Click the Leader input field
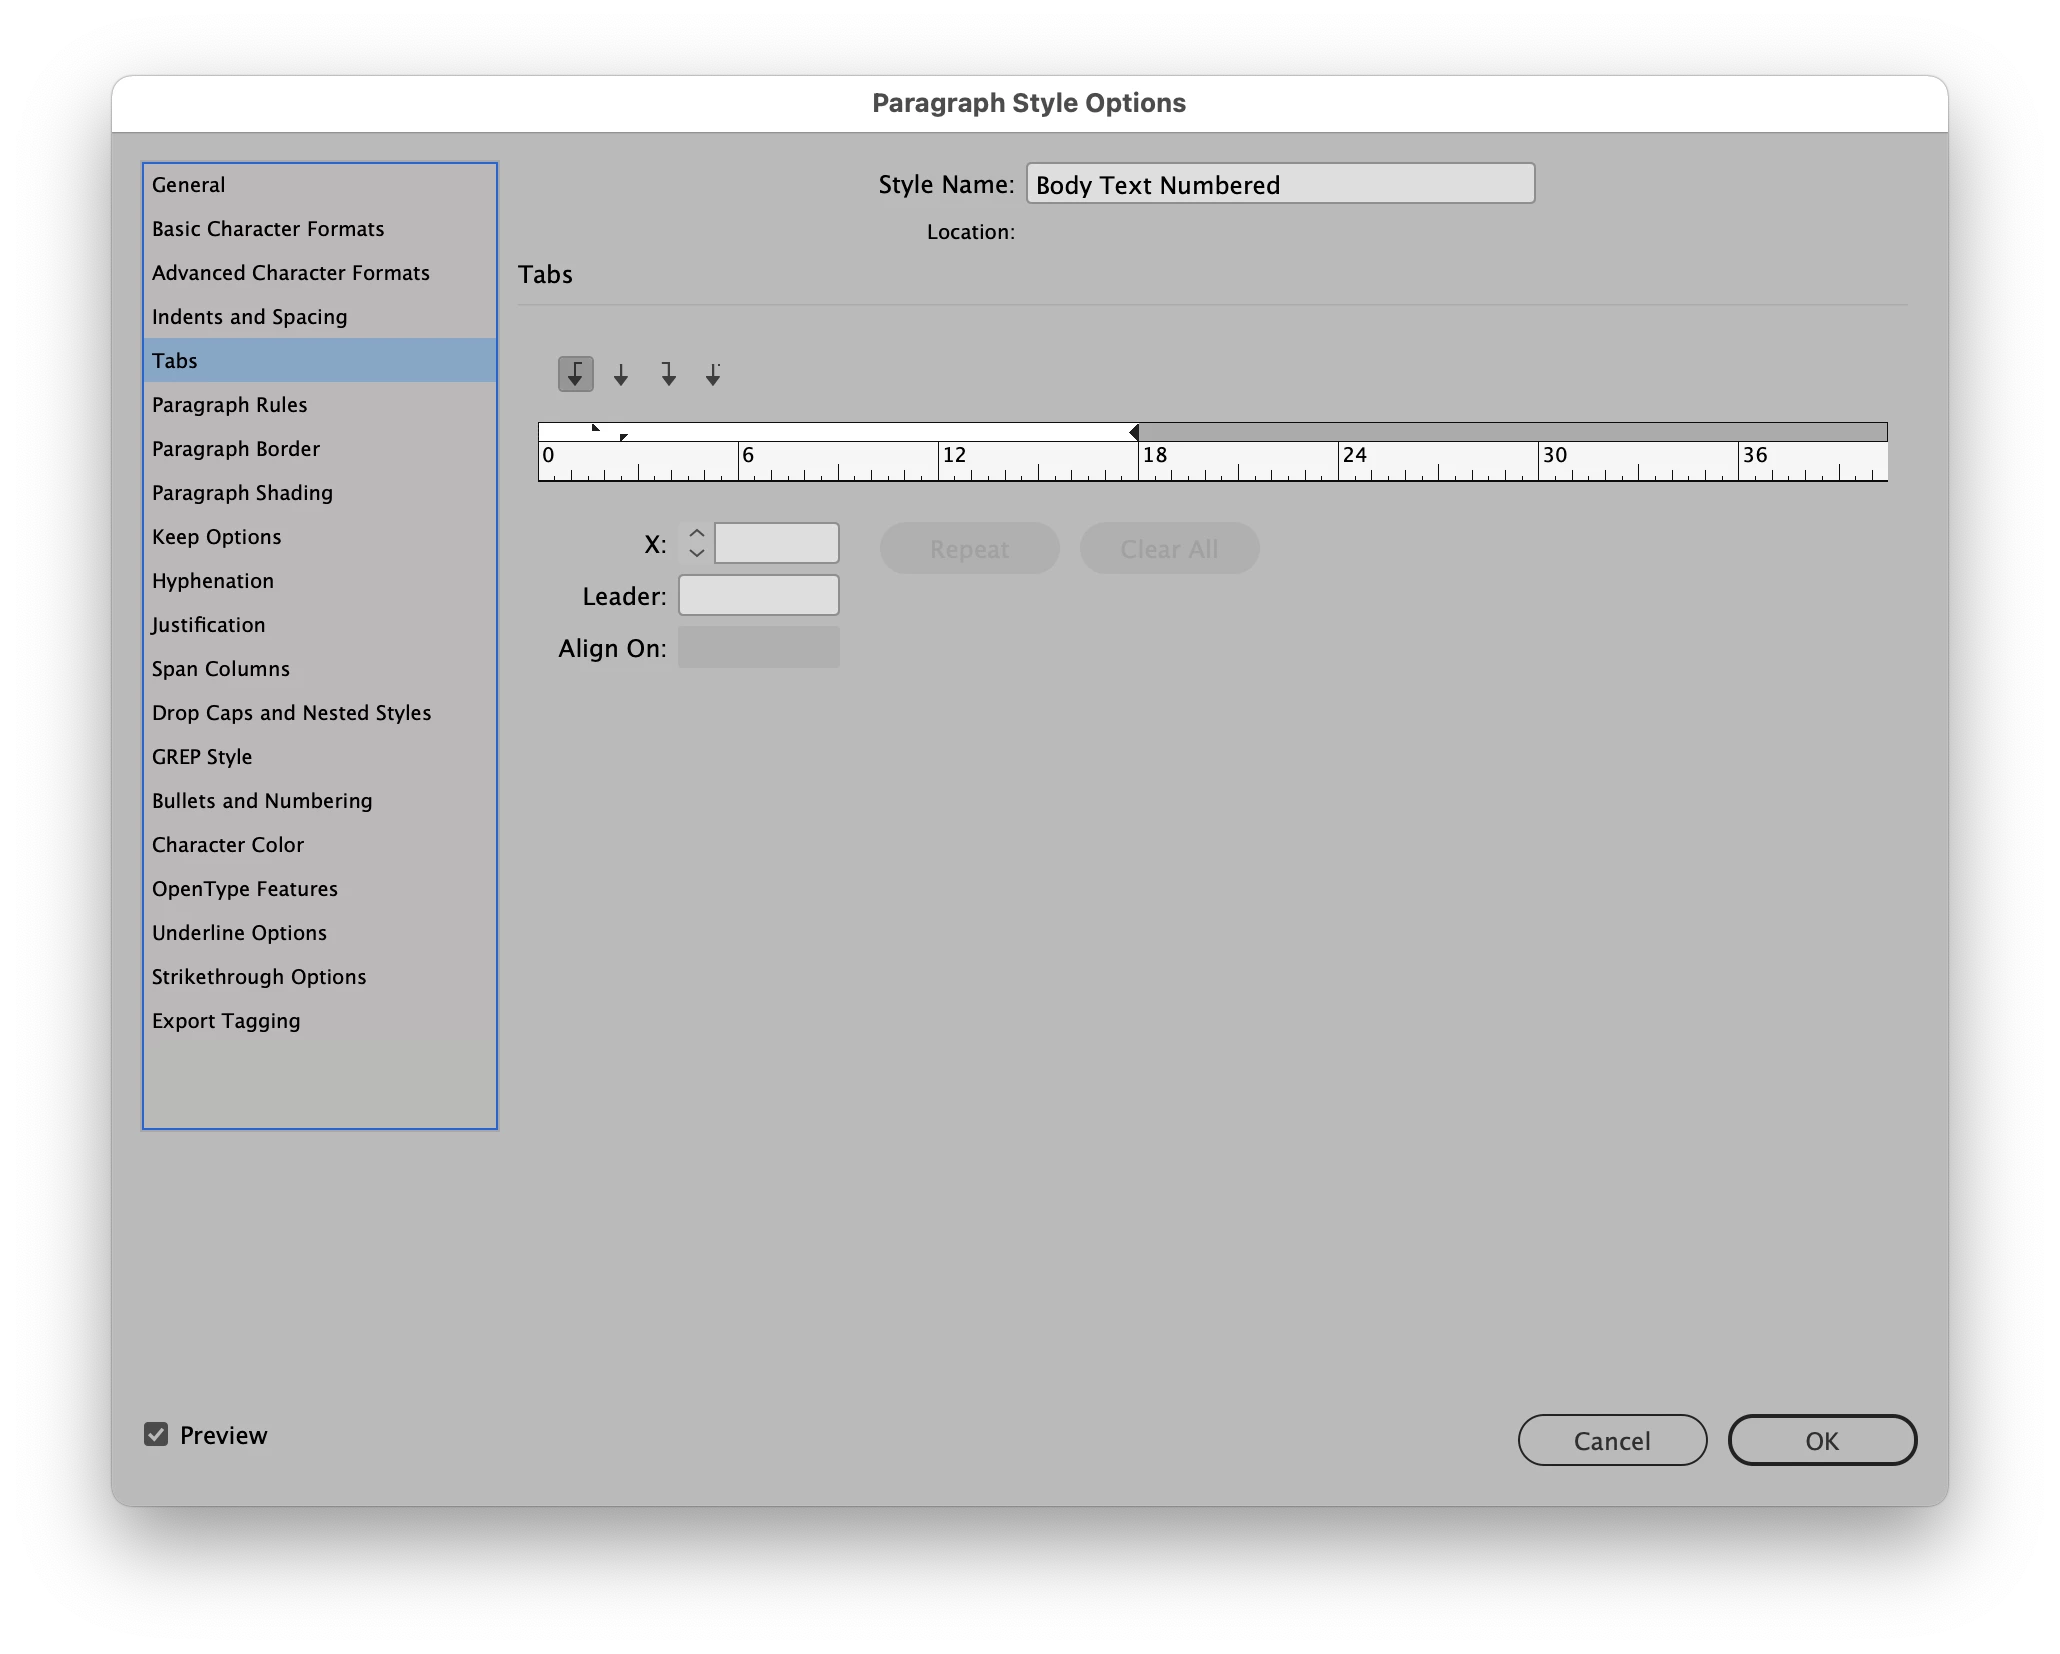The width and height of the screenshot is (2060, 1654). point(758,596)
